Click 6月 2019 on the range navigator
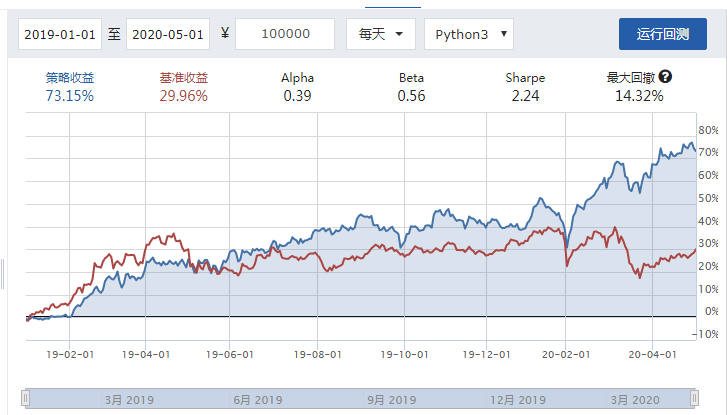 pyautogui.click(x=258, y=400)
